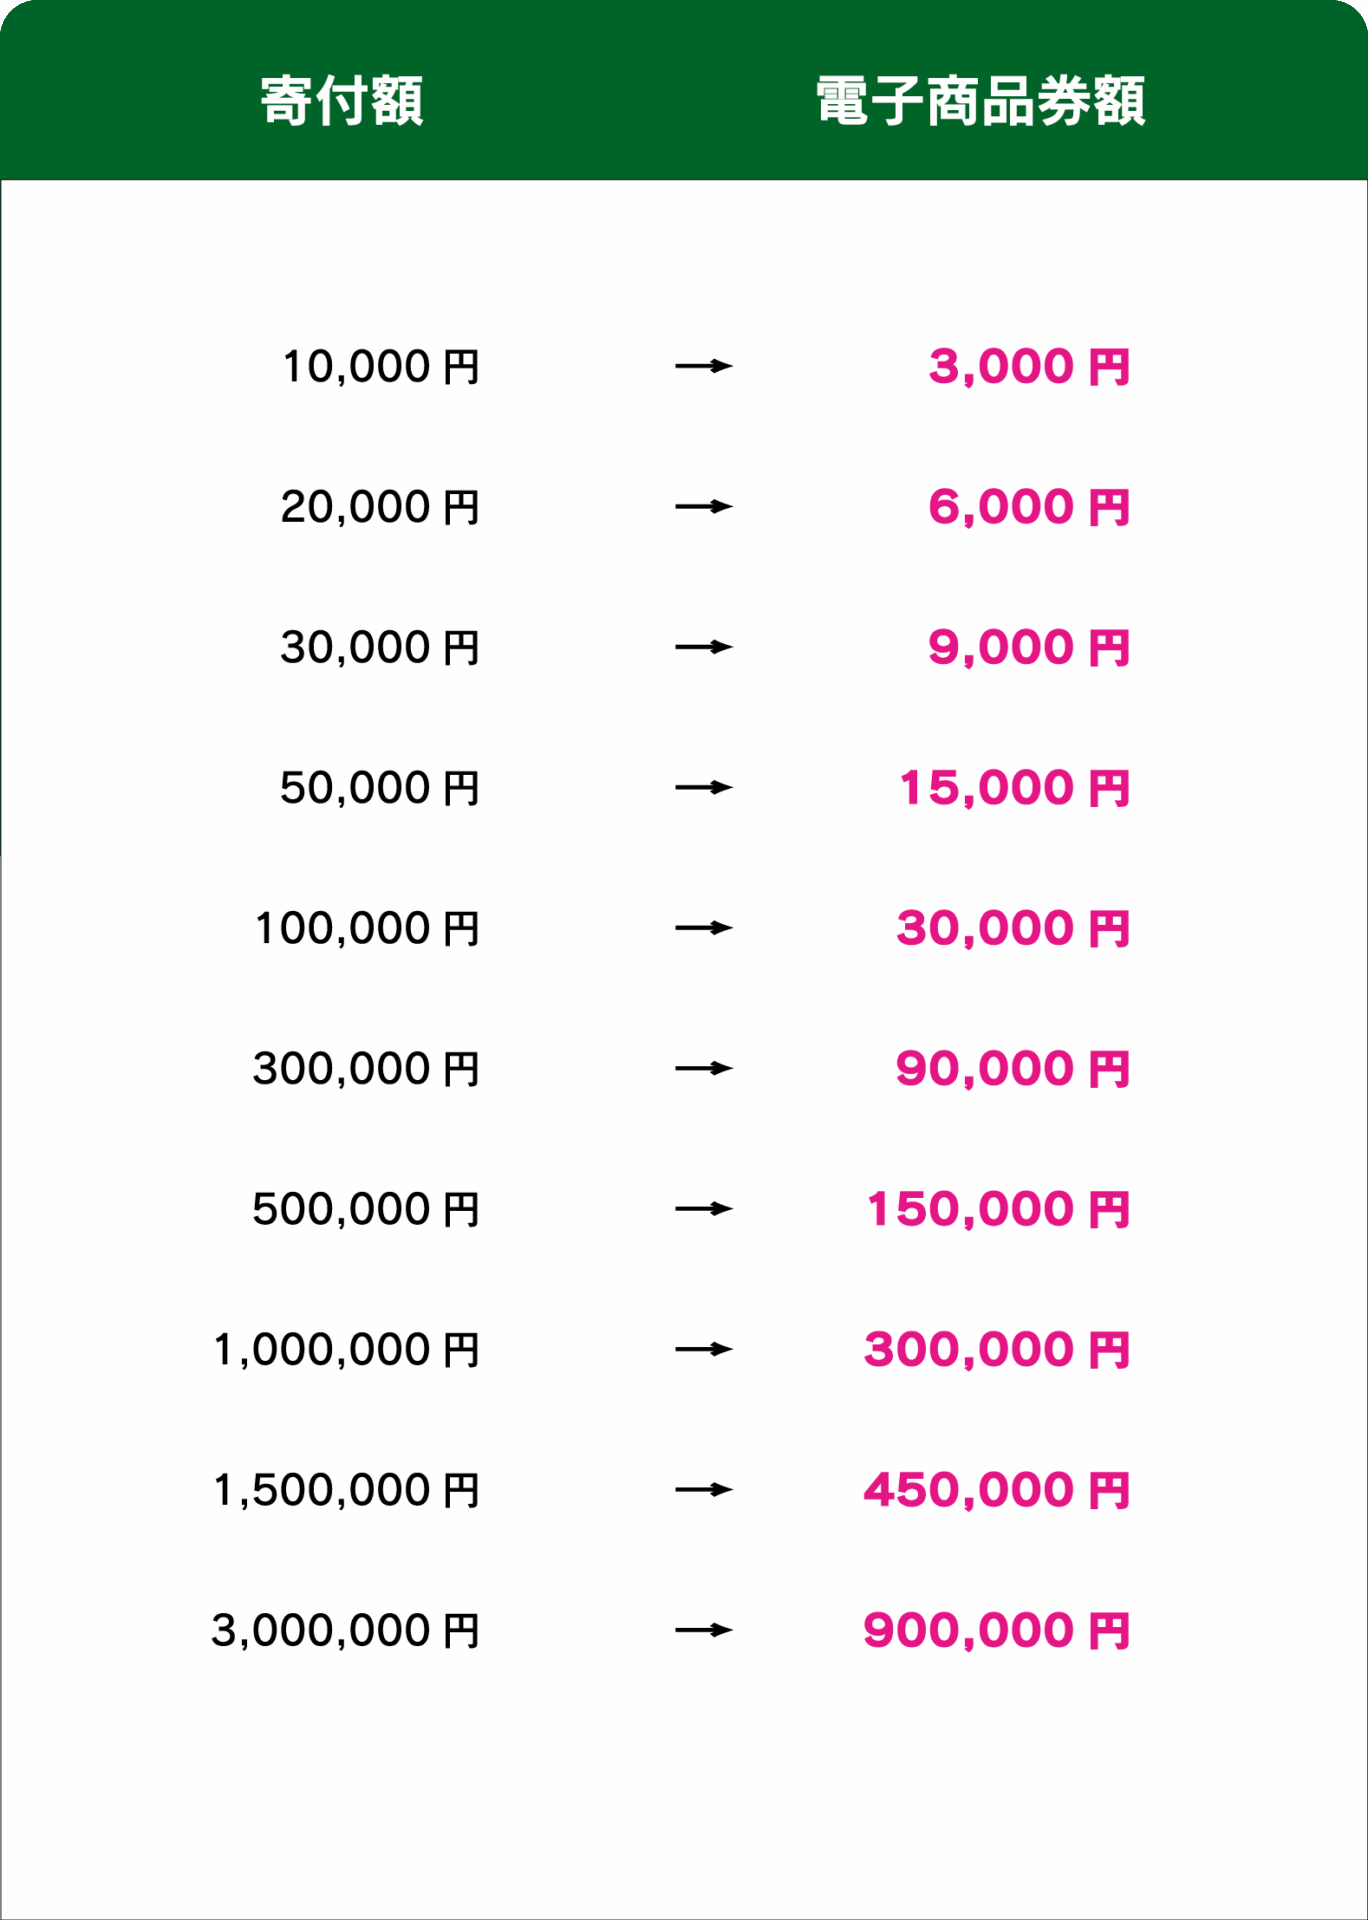Click the pink 3,000 円 voucher amount
Screen dimensions: 1368x1920
(1029, 367)
